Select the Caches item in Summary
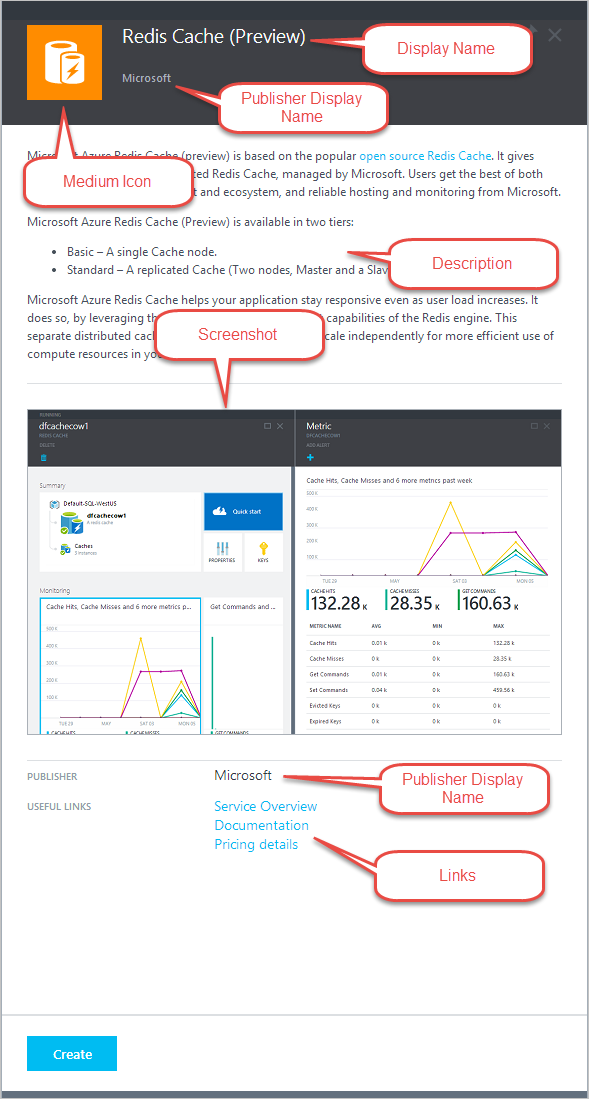This screenshot has height=1099, width=589. tap(77, 548)
